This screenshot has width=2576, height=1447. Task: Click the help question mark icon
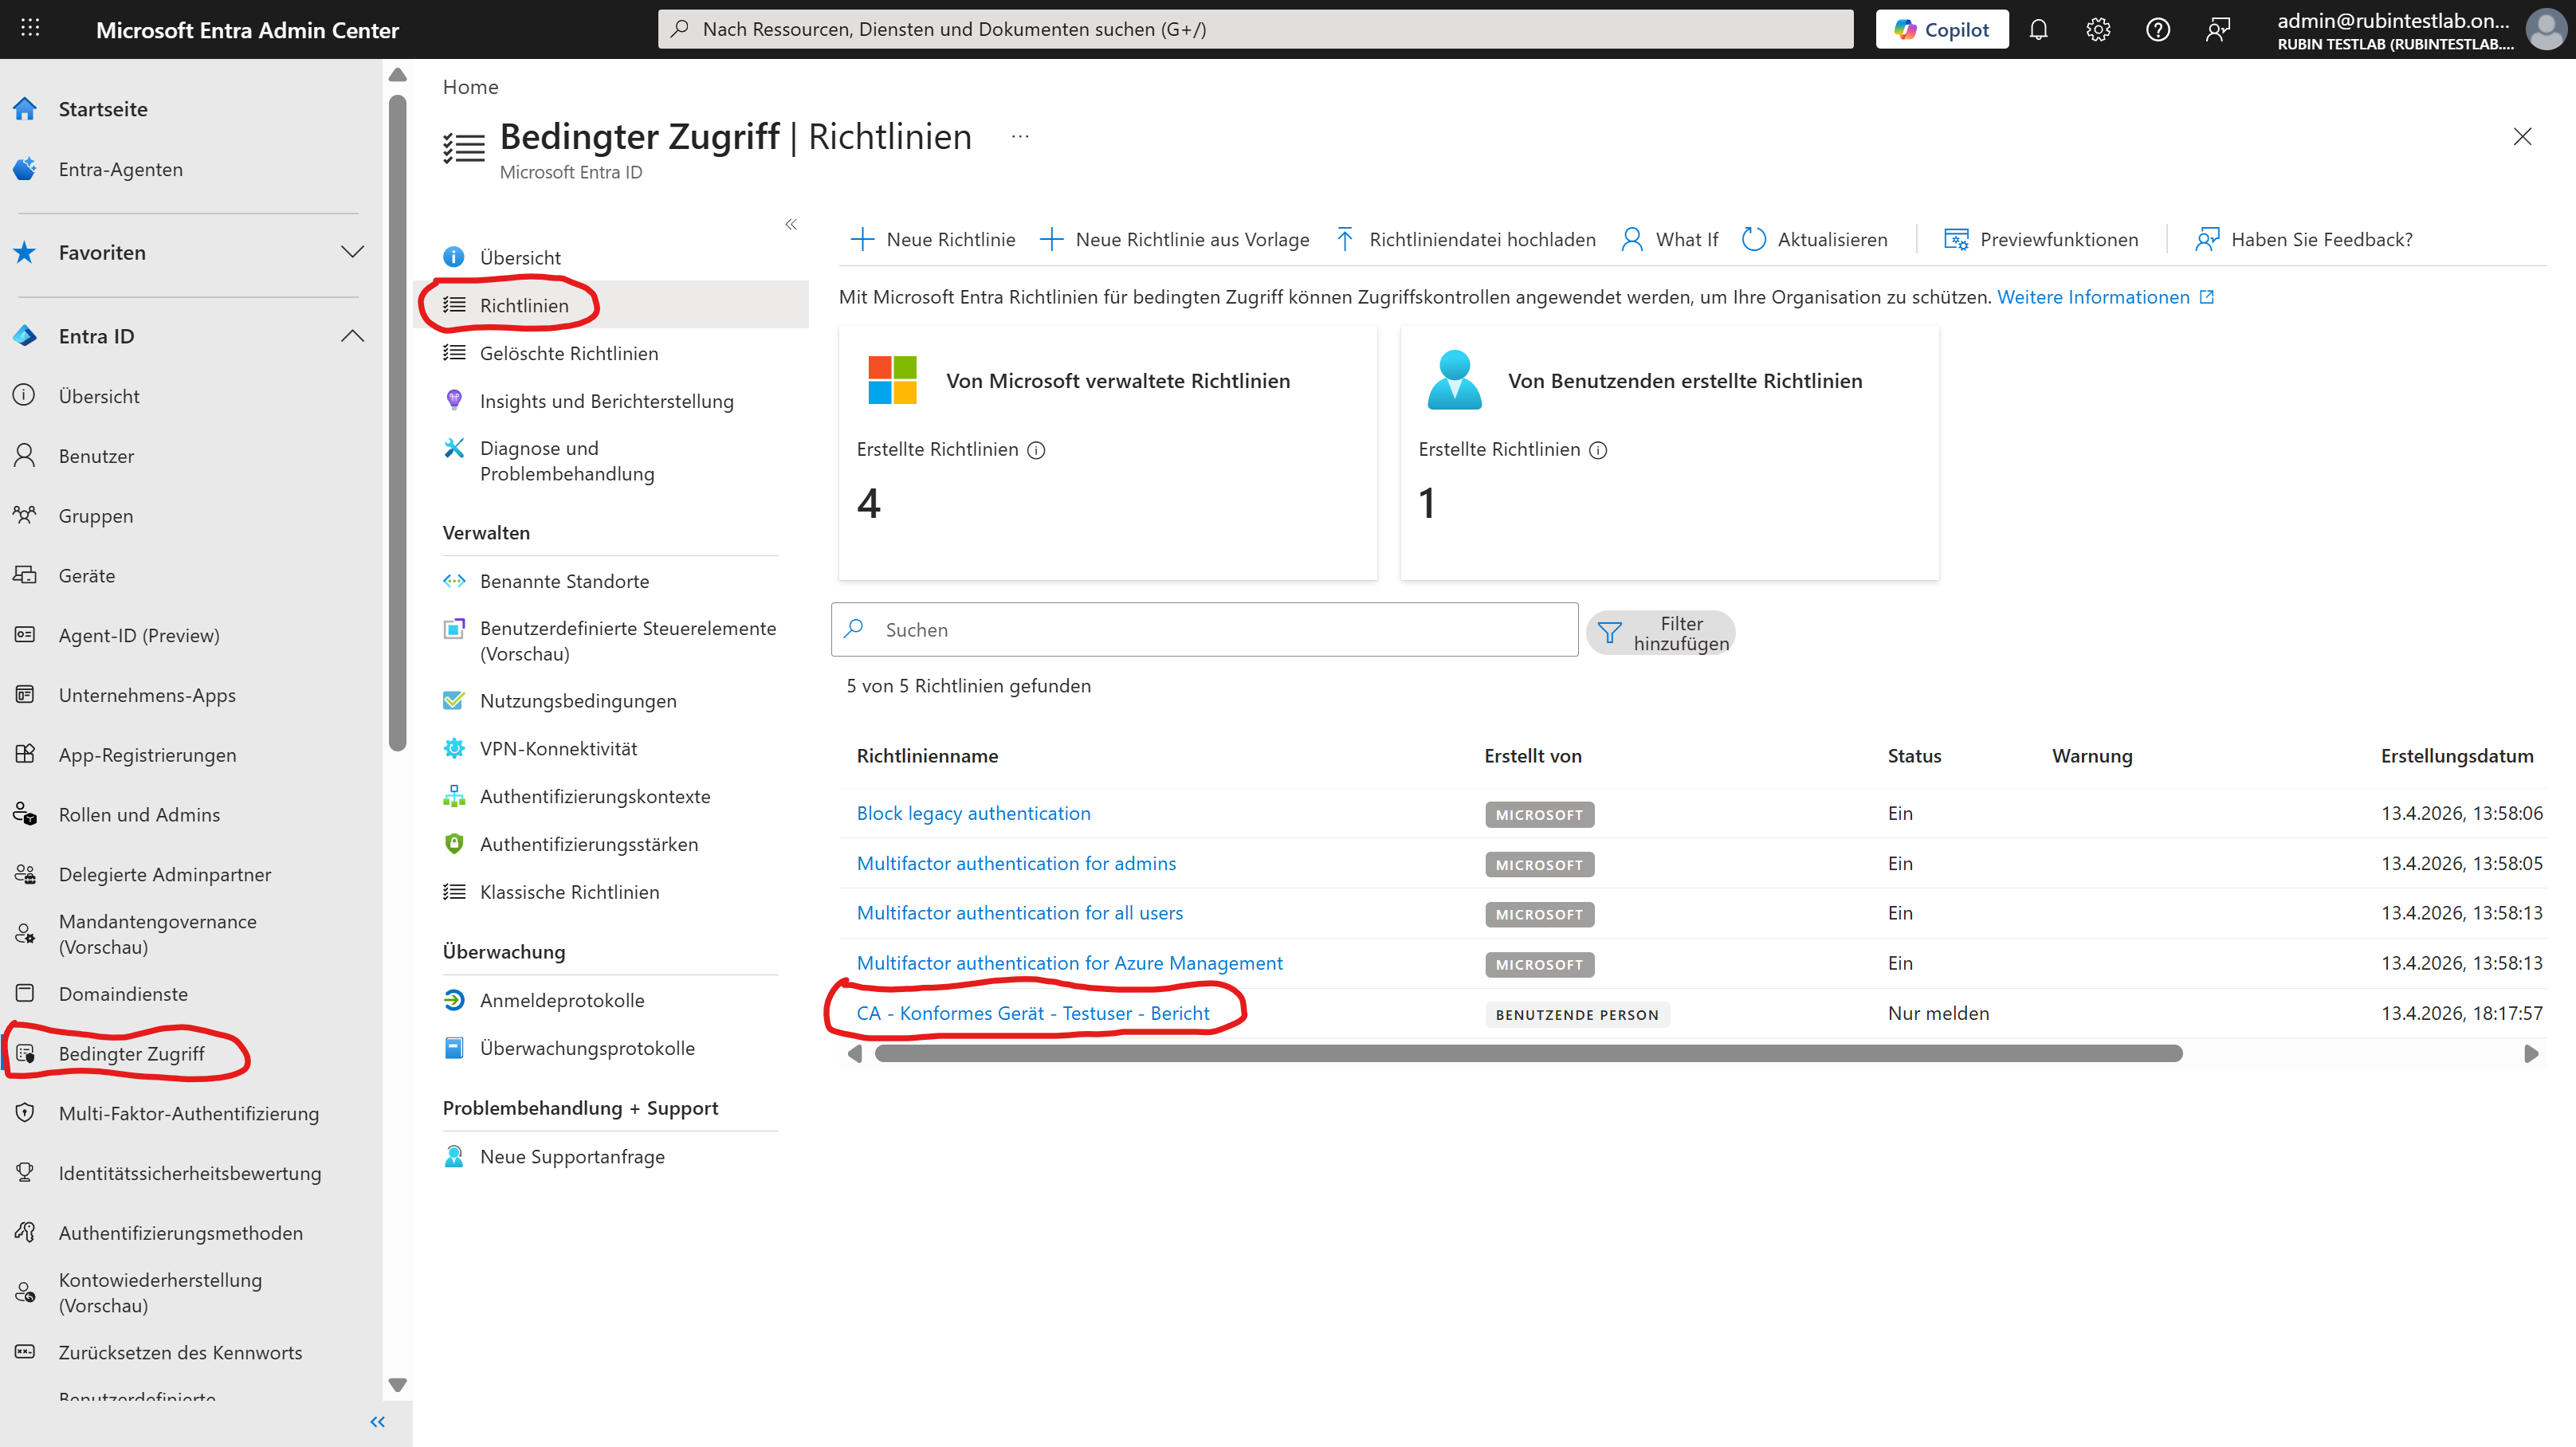tap(2157, 30)
